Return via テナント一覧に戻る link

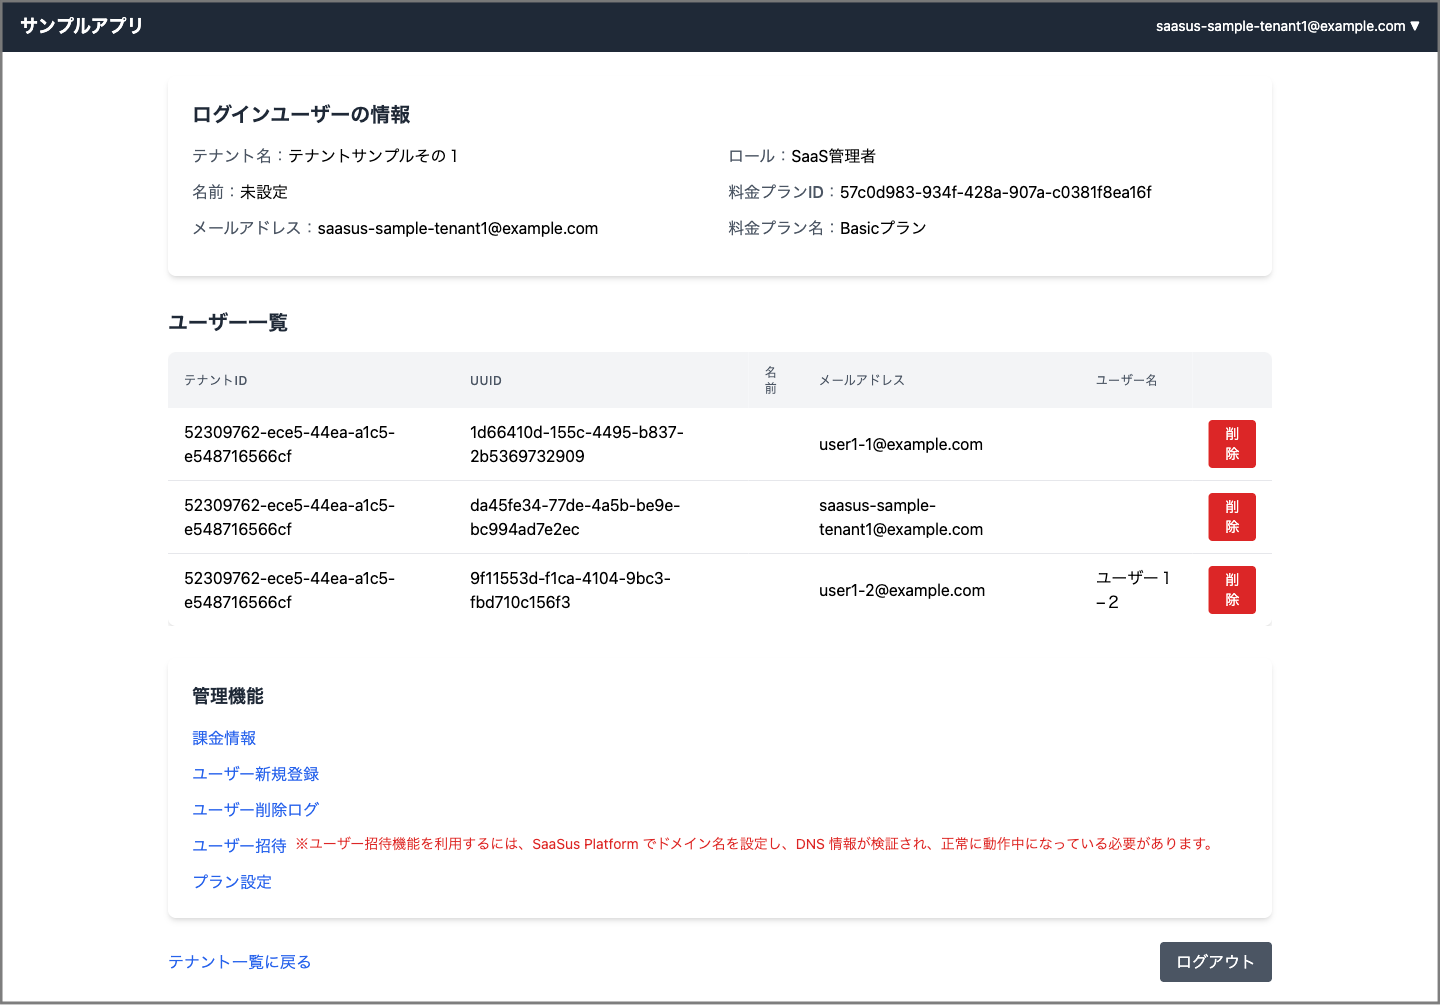point(240,962)
